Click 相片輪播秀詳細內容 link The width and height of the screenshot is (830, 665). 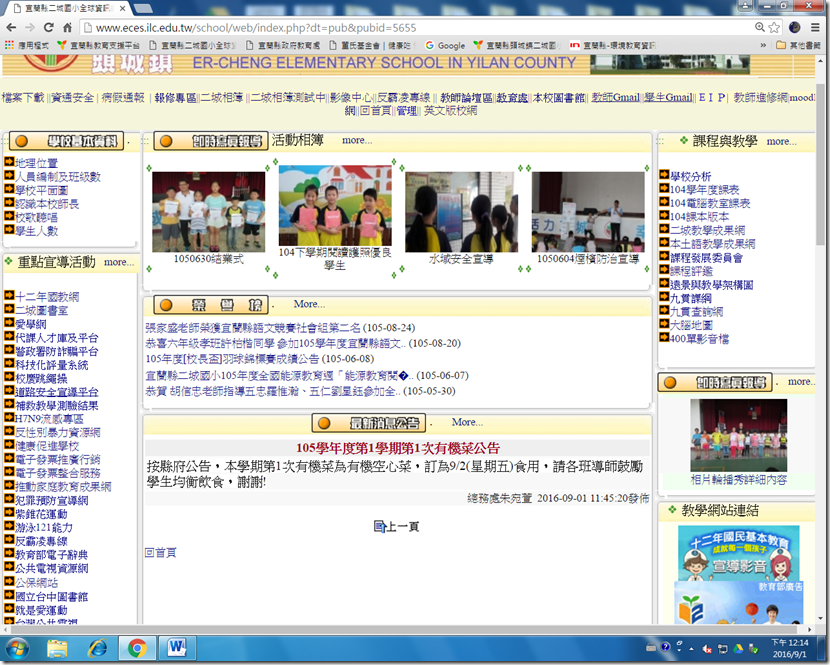click(738, 480)
